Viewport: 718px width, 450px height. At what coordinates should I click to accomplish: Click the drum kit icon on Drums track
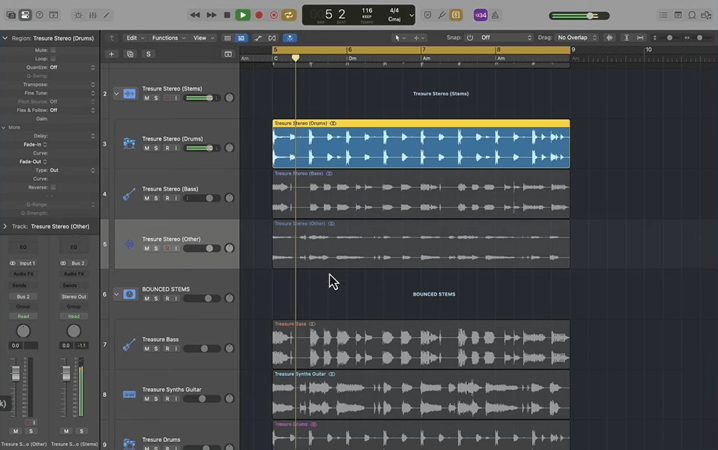coord(129,143)
